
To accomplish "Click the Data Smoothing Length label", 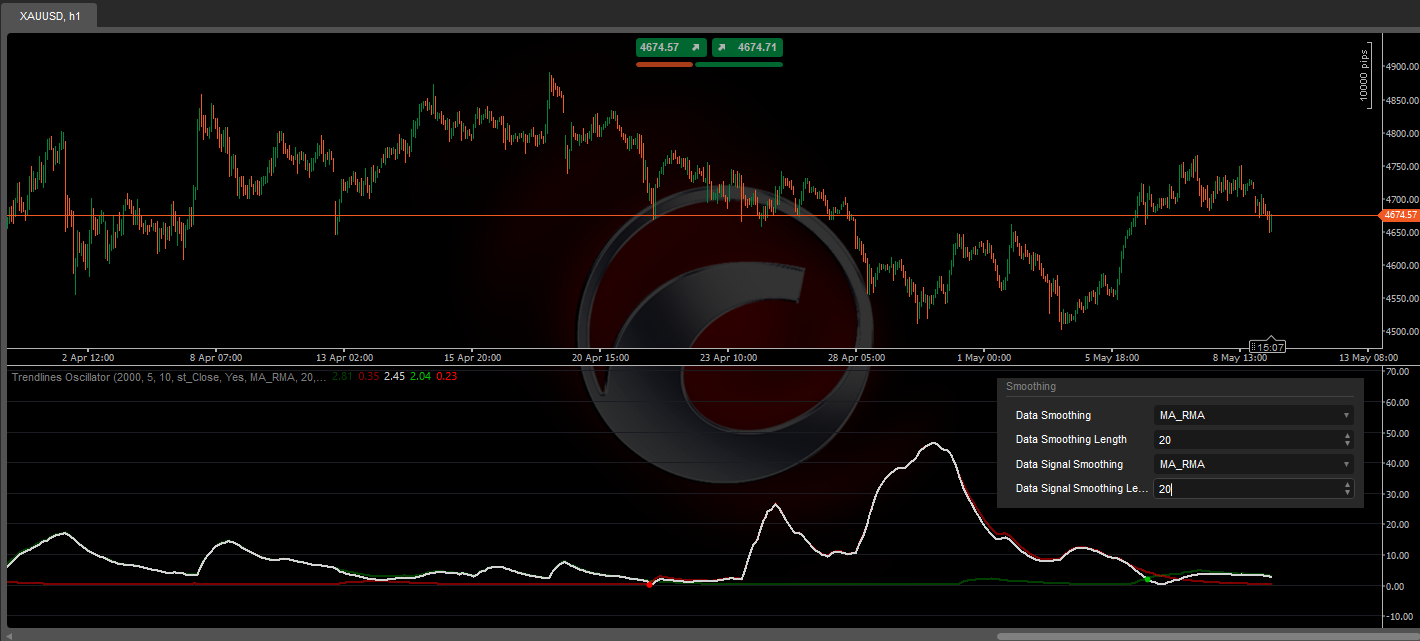I will tap(1071, 439).
